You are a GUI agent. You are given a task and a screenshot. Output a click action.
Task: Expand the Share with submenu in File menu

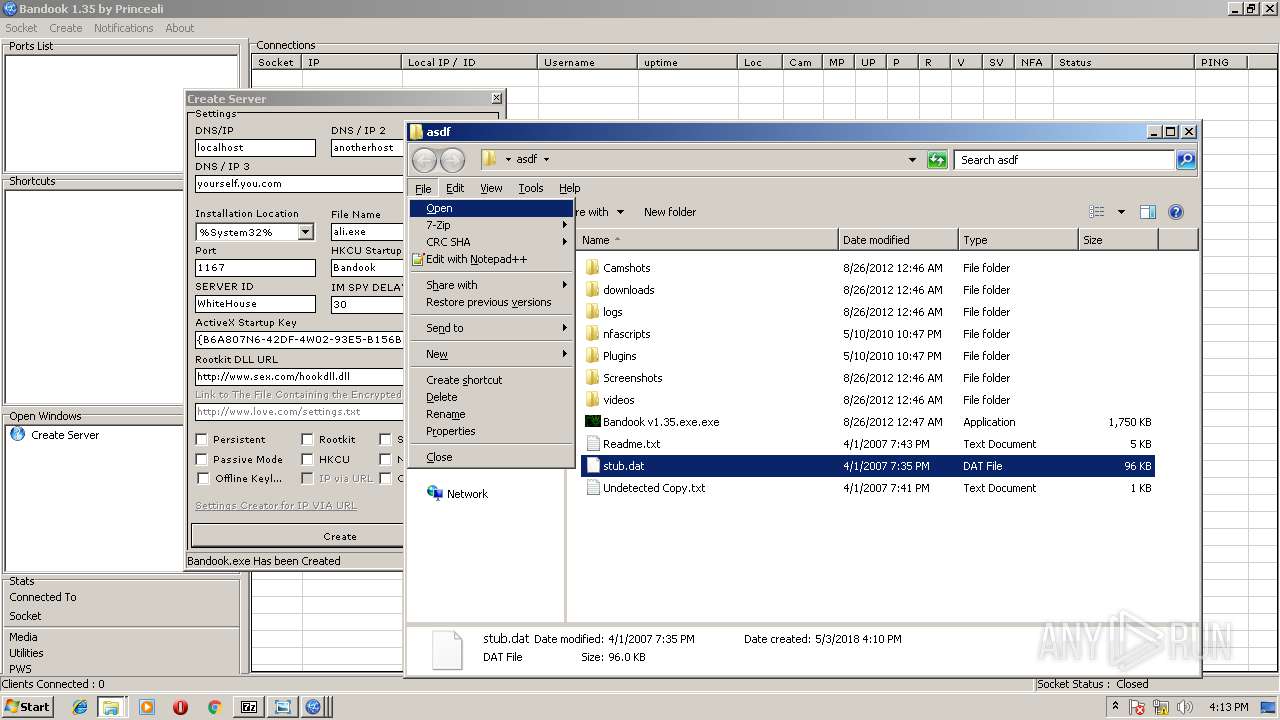click(x=565, y=285)
